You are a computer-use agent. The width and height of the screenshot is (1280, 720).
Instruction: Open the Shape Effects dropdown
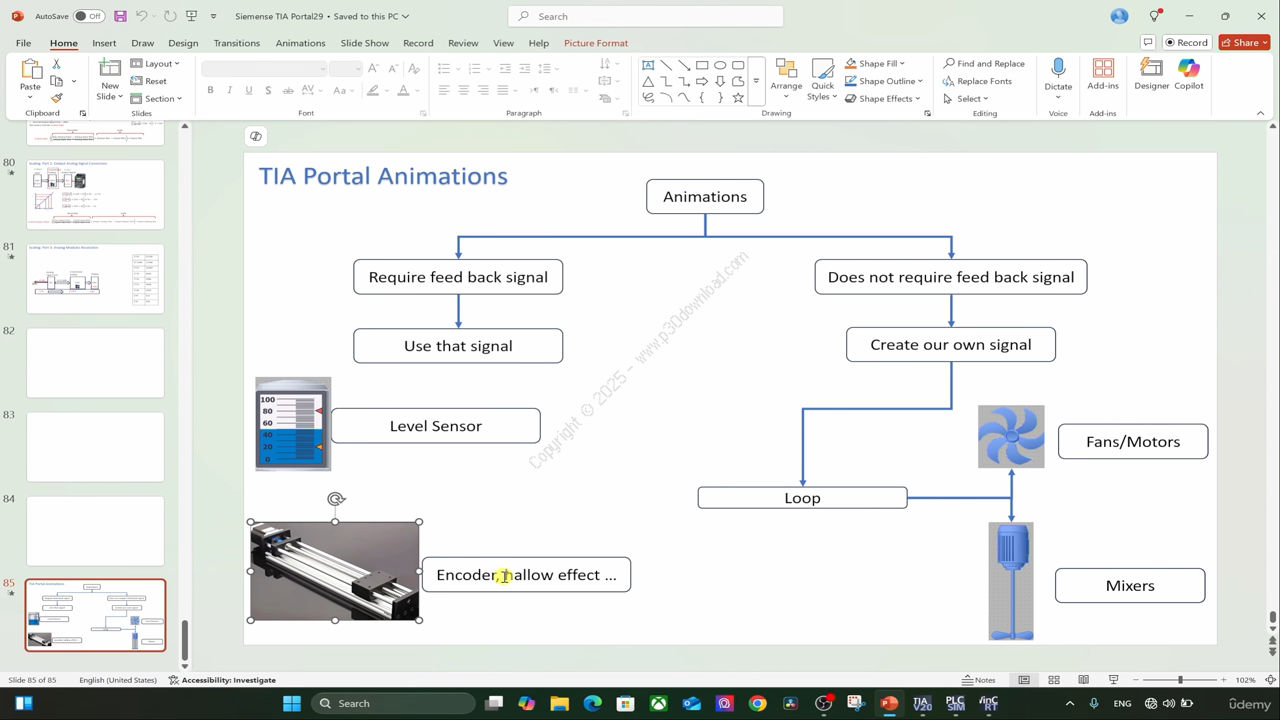(883, 98)
